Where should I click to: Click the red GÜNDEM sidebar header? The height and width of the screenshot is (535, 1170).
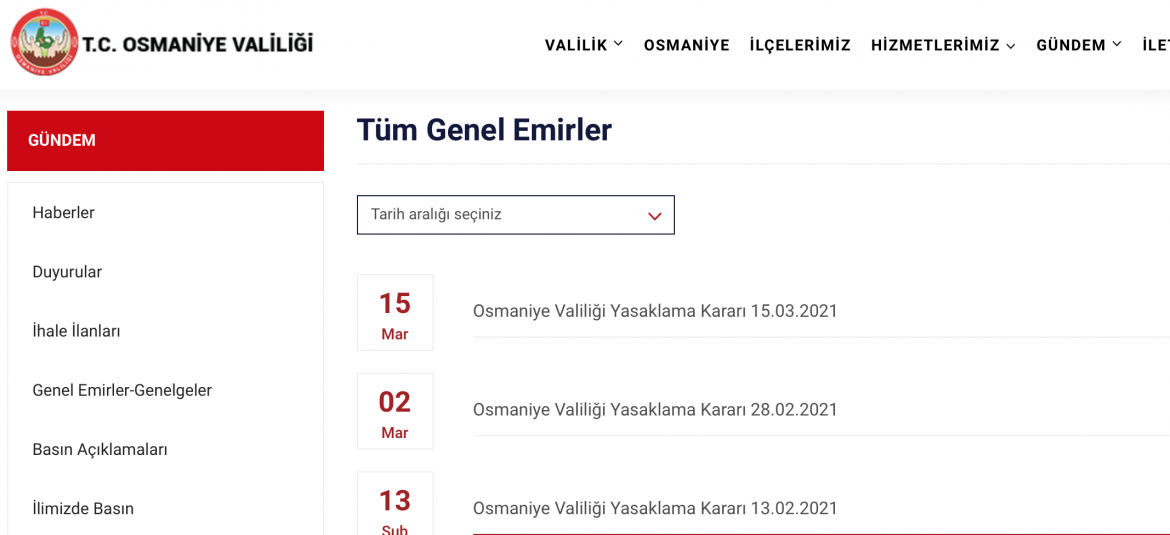[166, 141]
